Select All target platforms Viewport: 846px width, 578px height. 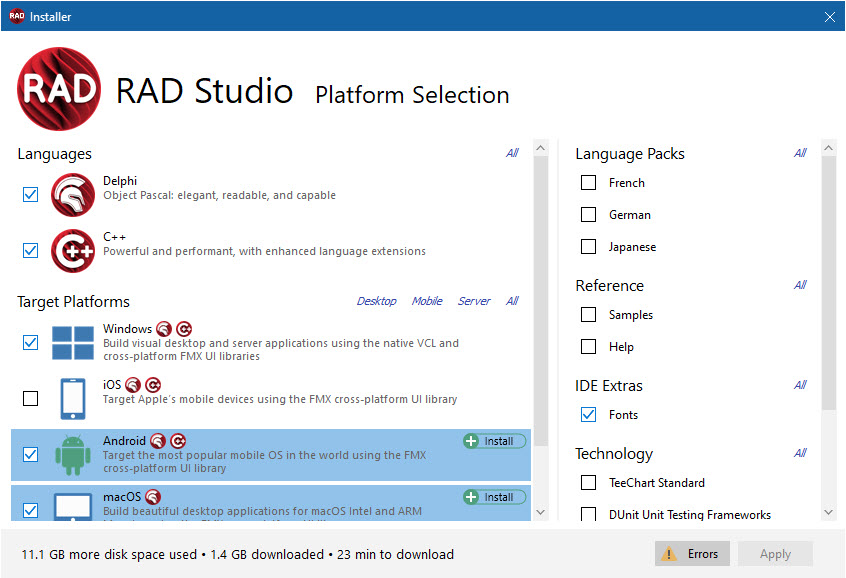pos(512,301)
